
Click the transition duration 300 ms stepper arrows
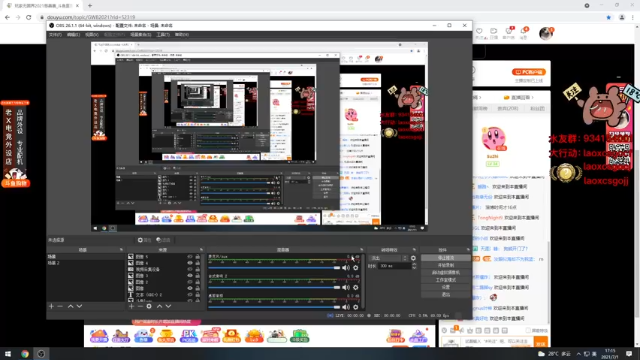[x=414, y=266]
